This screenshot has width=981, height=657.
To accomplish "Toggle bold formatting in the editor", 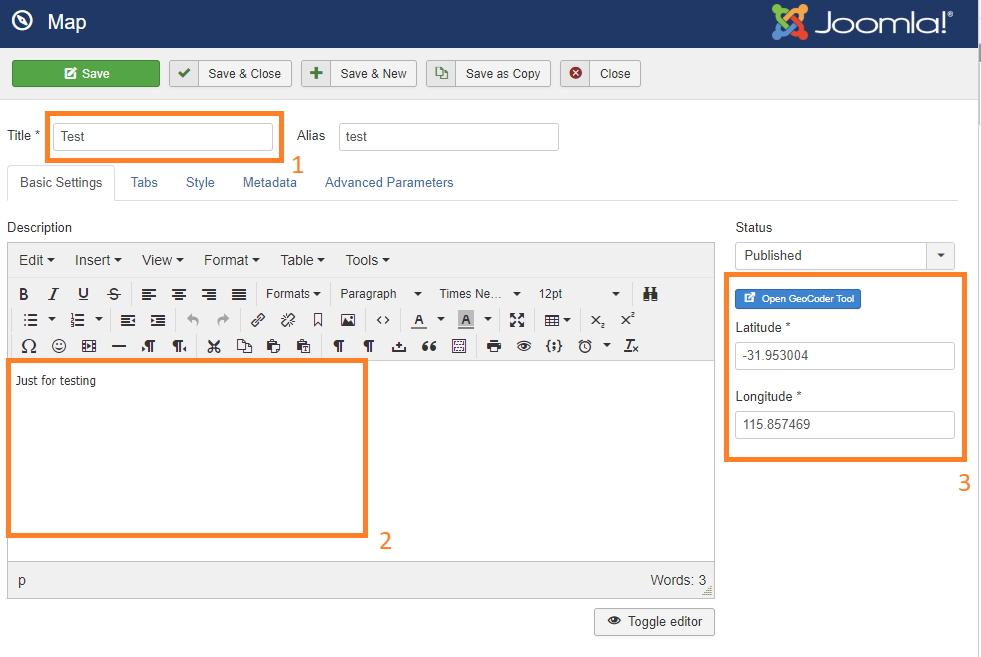I will (x=23, y=293).
